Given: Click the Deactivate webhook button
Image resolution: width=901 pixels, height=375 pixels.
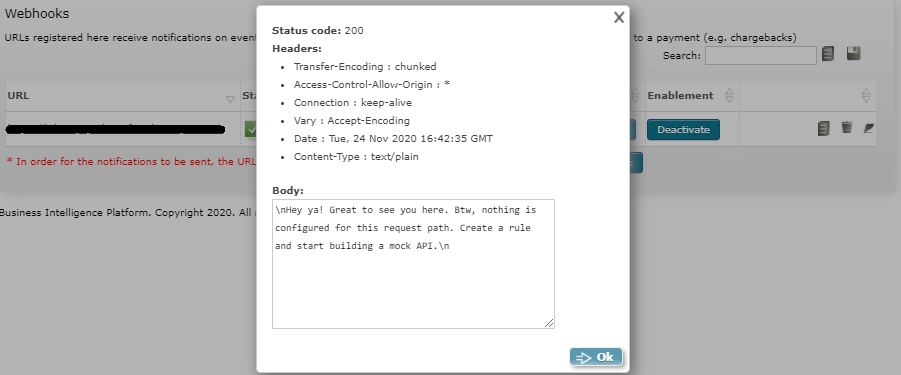Looking at the screenshot, I should pyautogui.click(x=683, y=129).
